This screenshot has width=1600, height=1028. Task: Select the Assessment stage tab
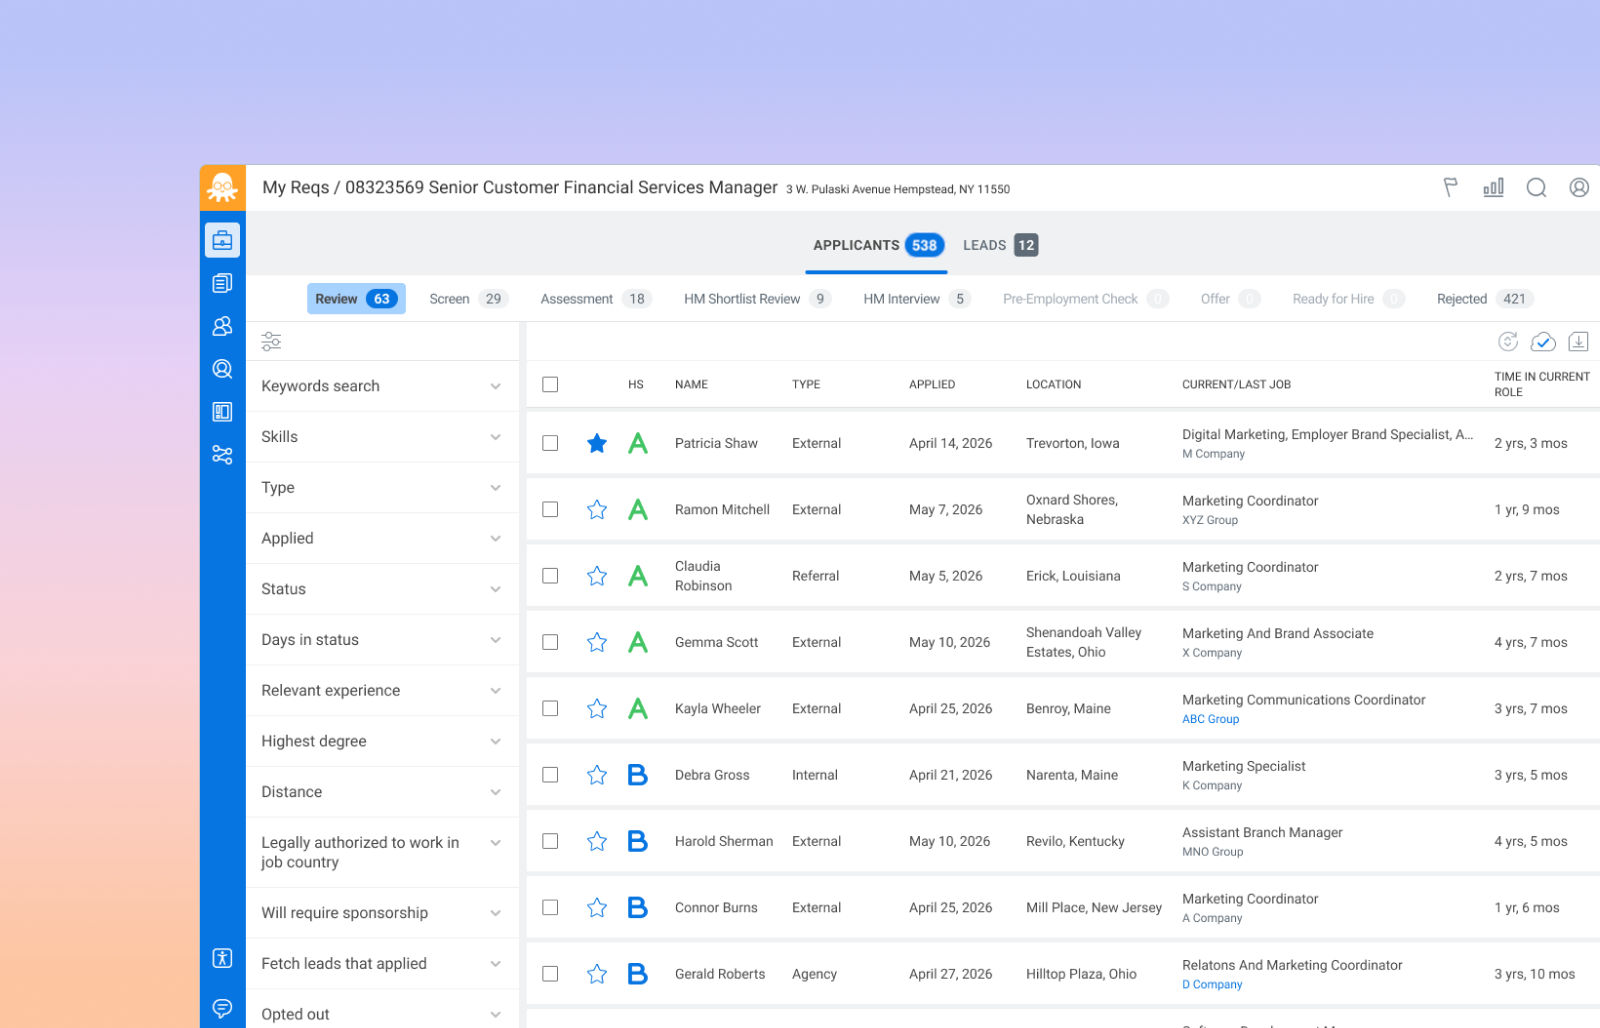tap(595, 299)
